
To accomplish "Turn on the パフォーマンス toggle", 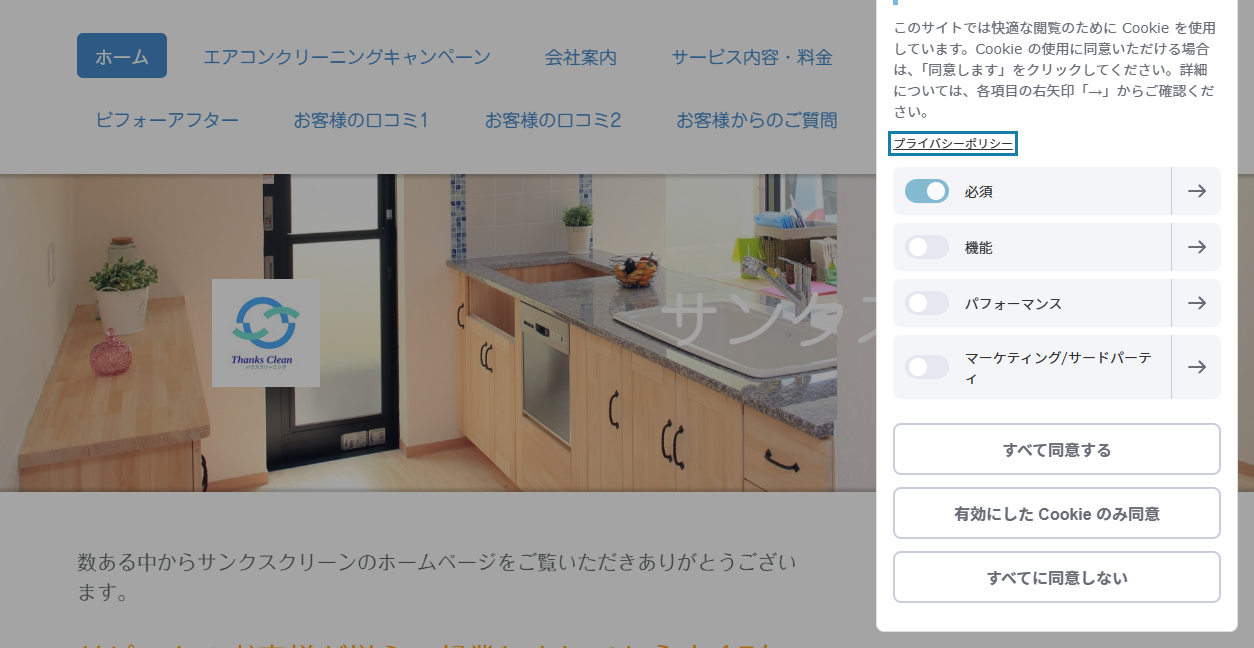I will (926, 303).
